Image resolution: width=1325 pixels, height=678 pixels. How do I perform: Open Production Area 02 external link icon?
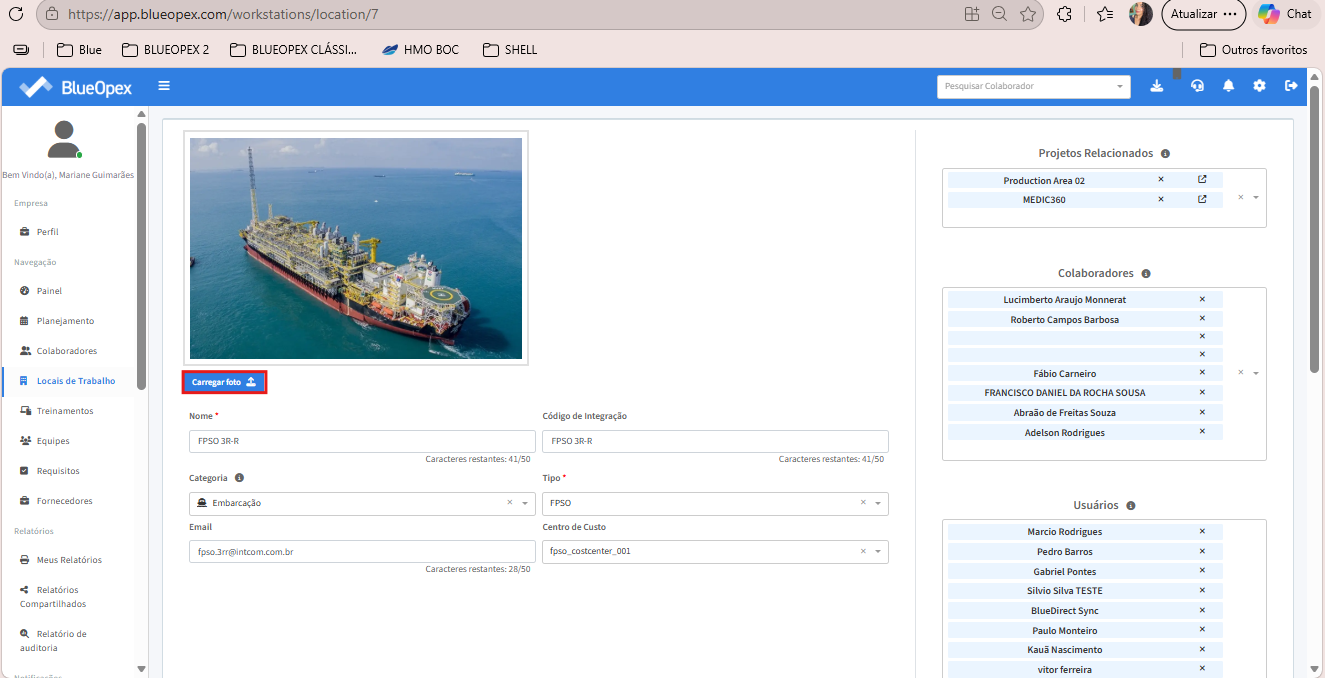point(1202,180)
